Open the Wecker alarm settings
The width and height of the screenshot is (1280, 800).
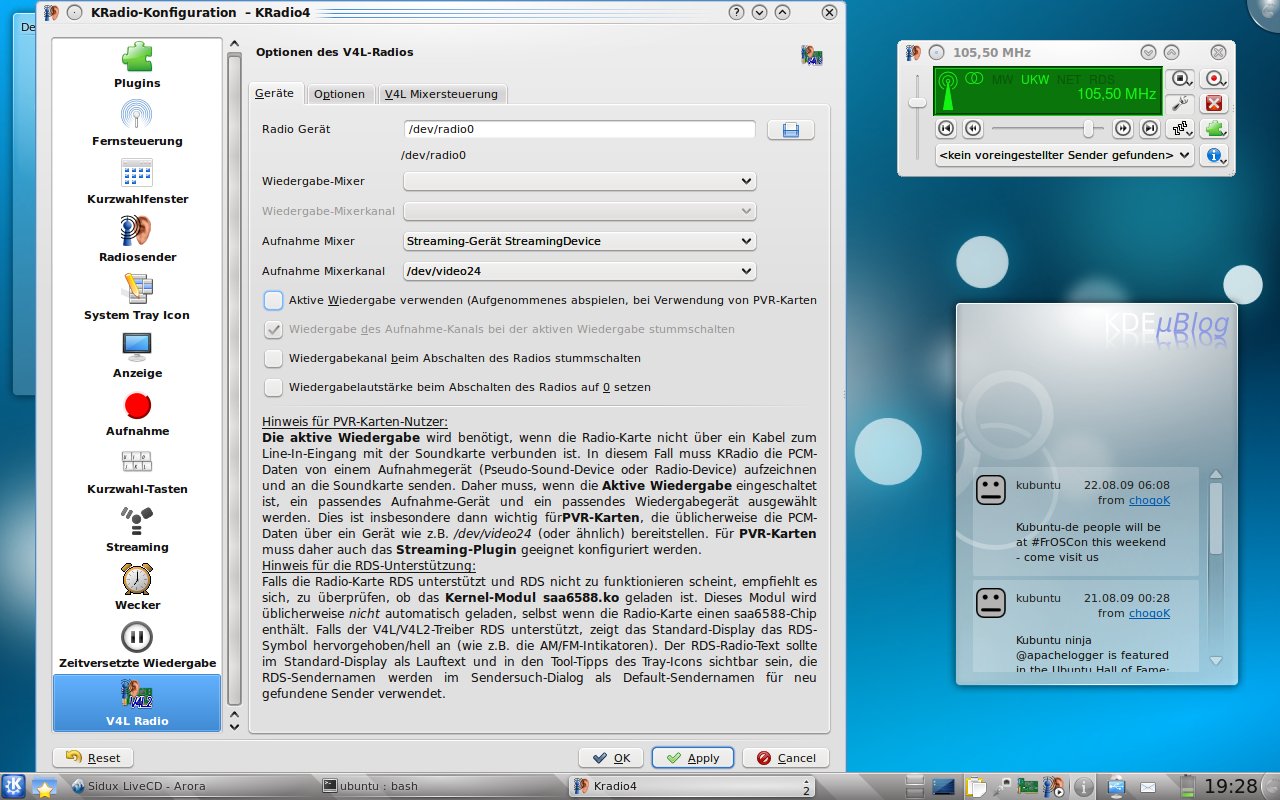137,588
